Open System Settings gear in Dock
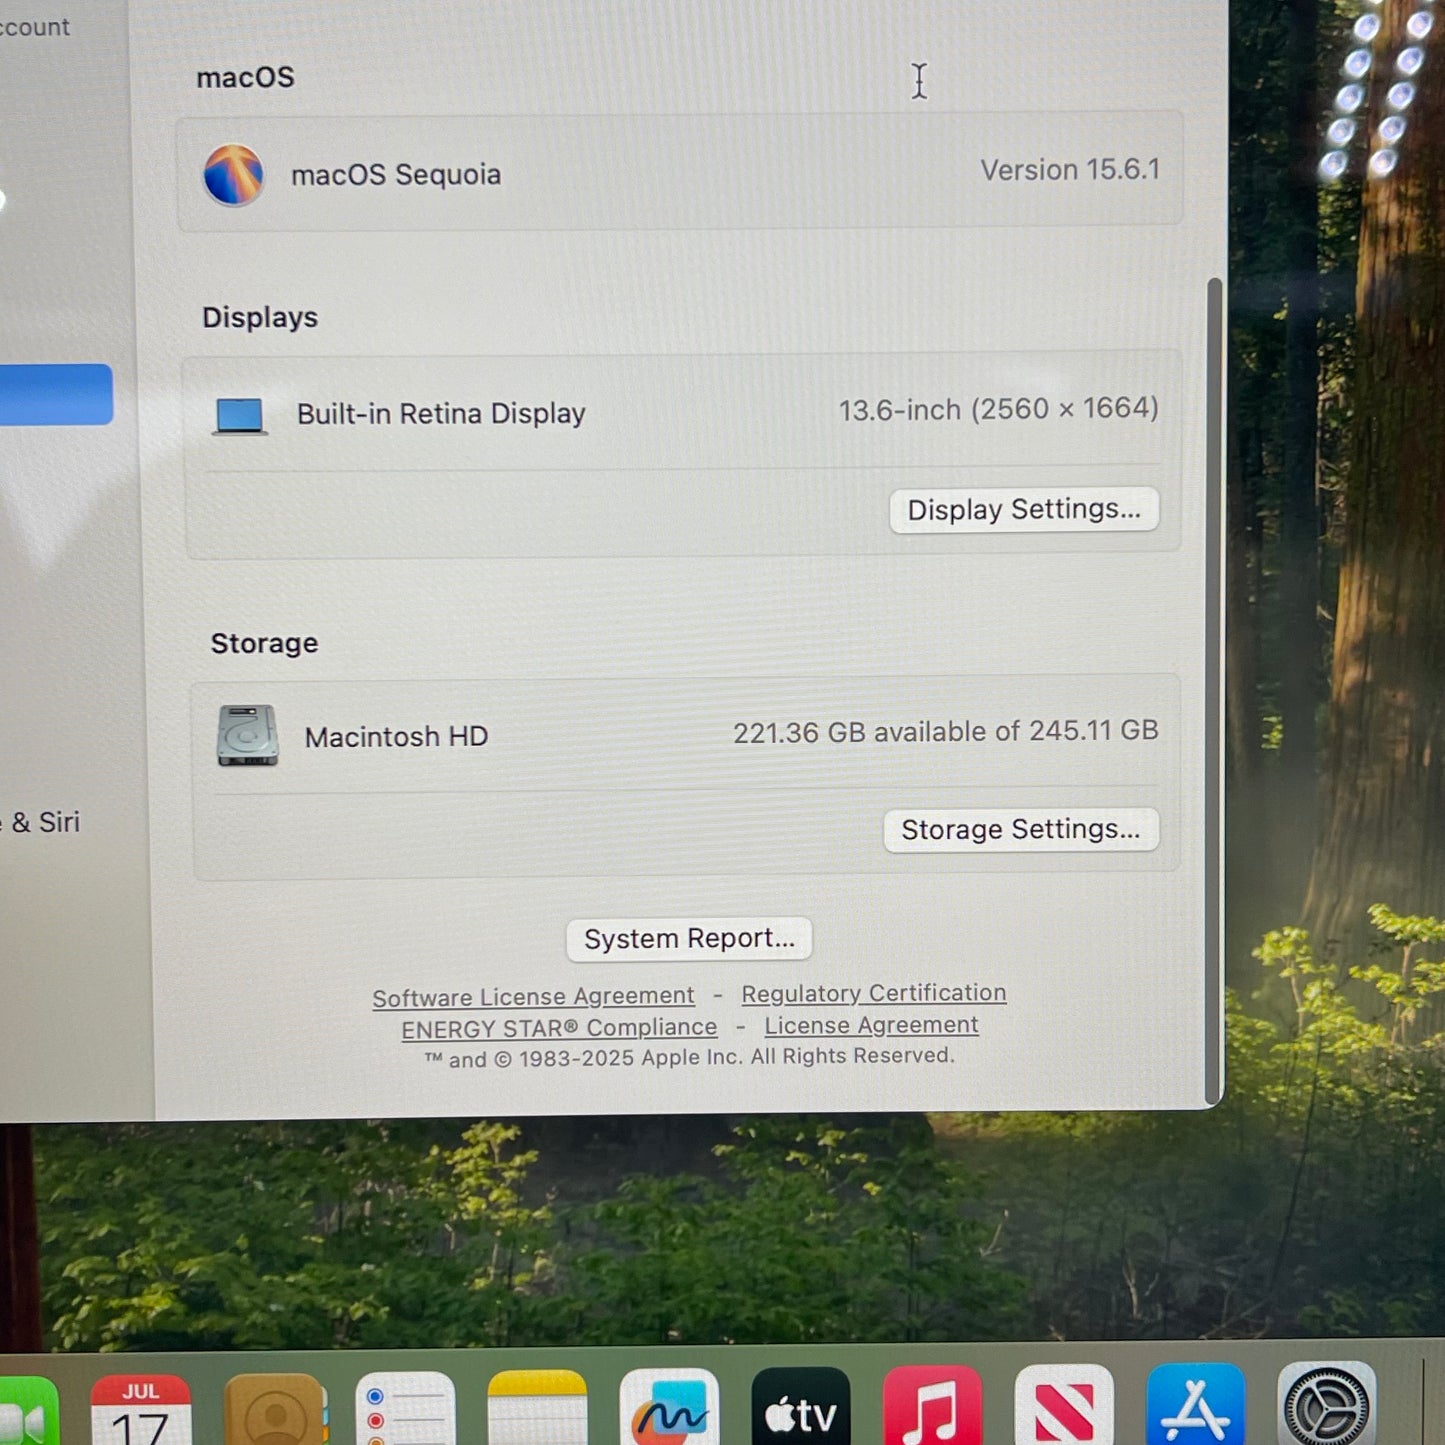 click(x=1327, y=1403)
